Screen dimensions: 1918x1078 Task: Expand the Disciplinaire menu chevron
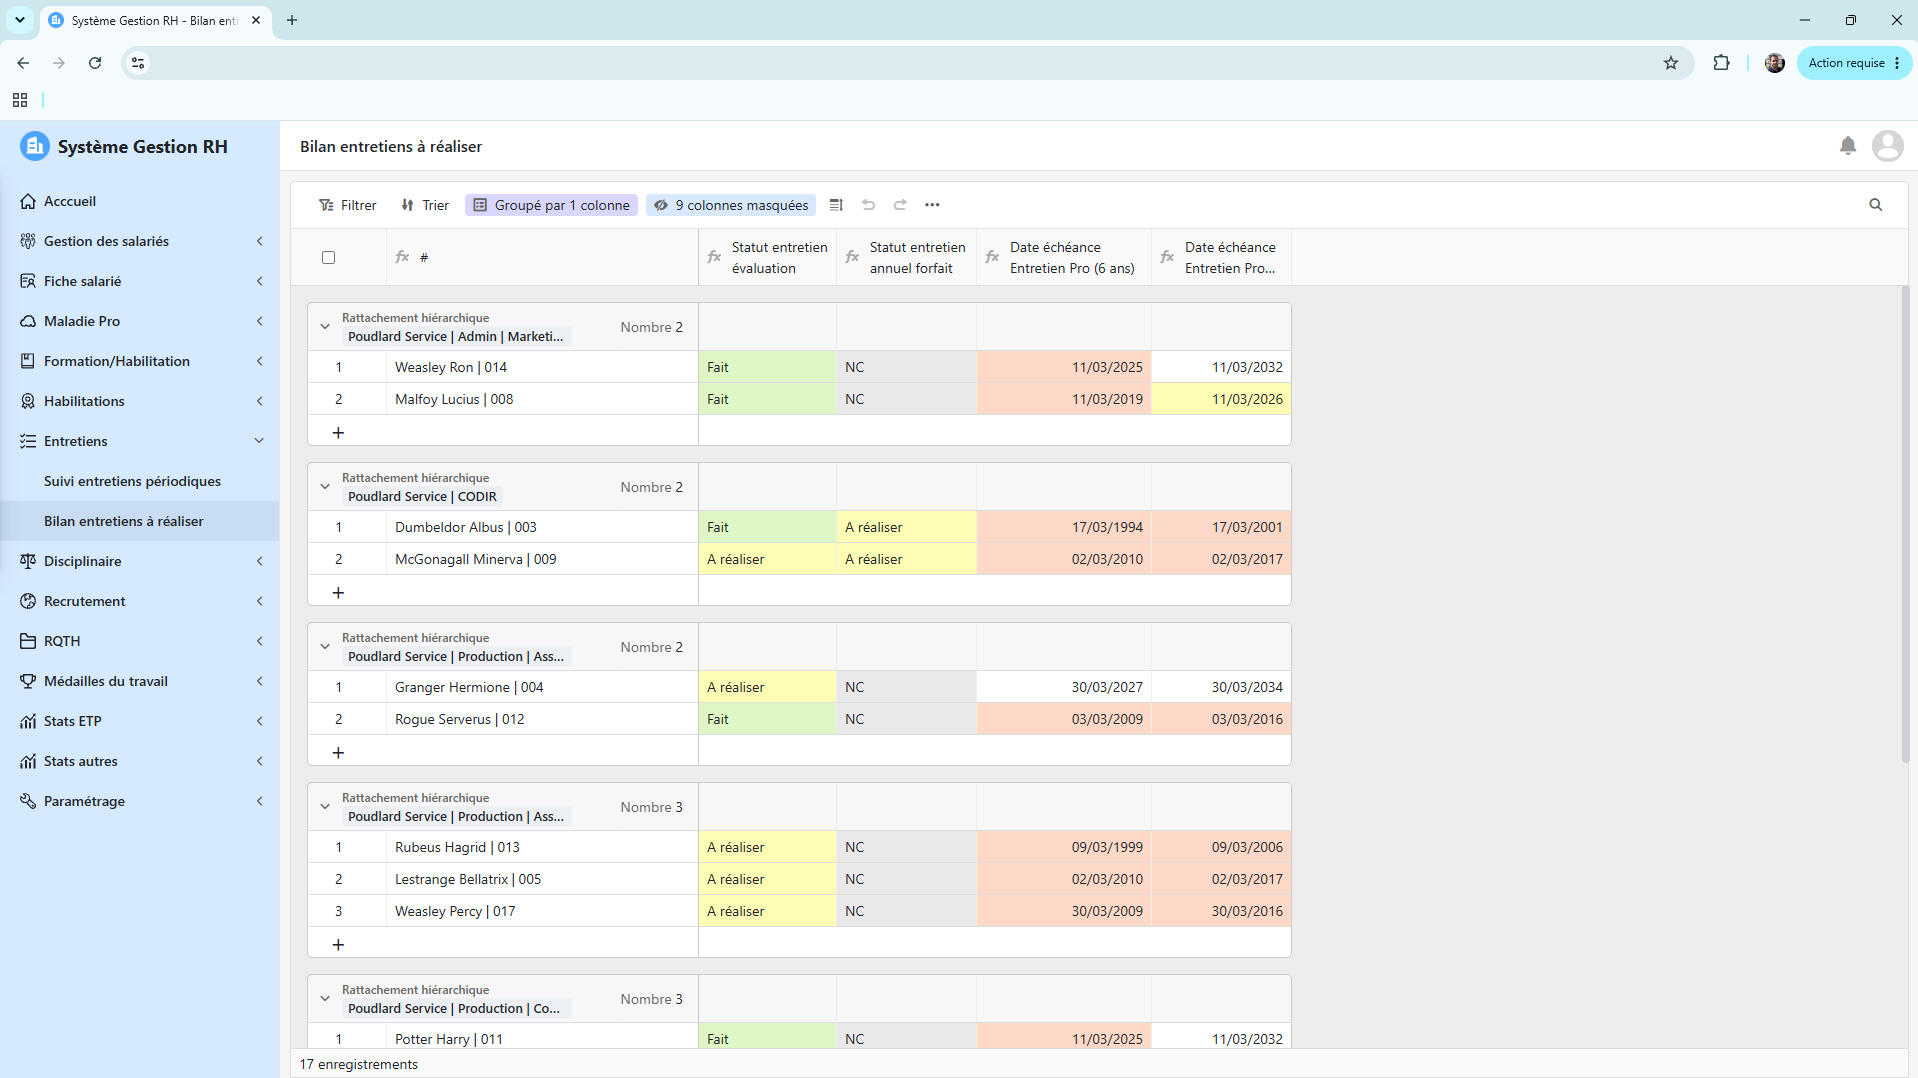tap(260, 561)
